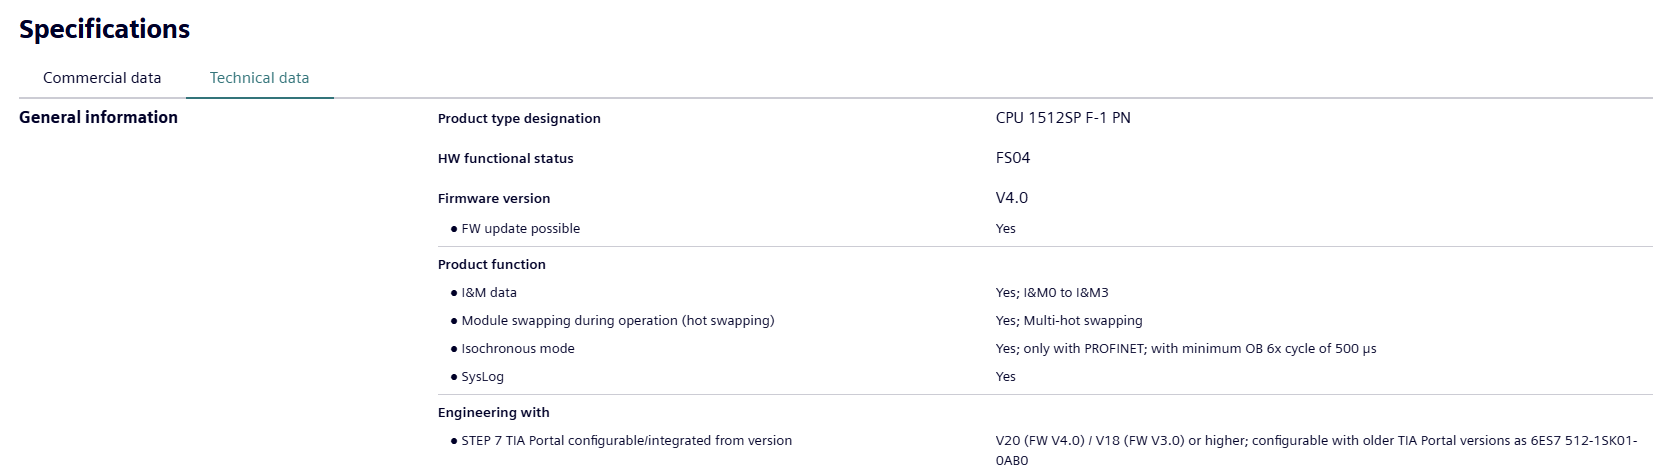Click the I&M data row label
This screenshot has height=475, width=1653.
click(489, 292)
